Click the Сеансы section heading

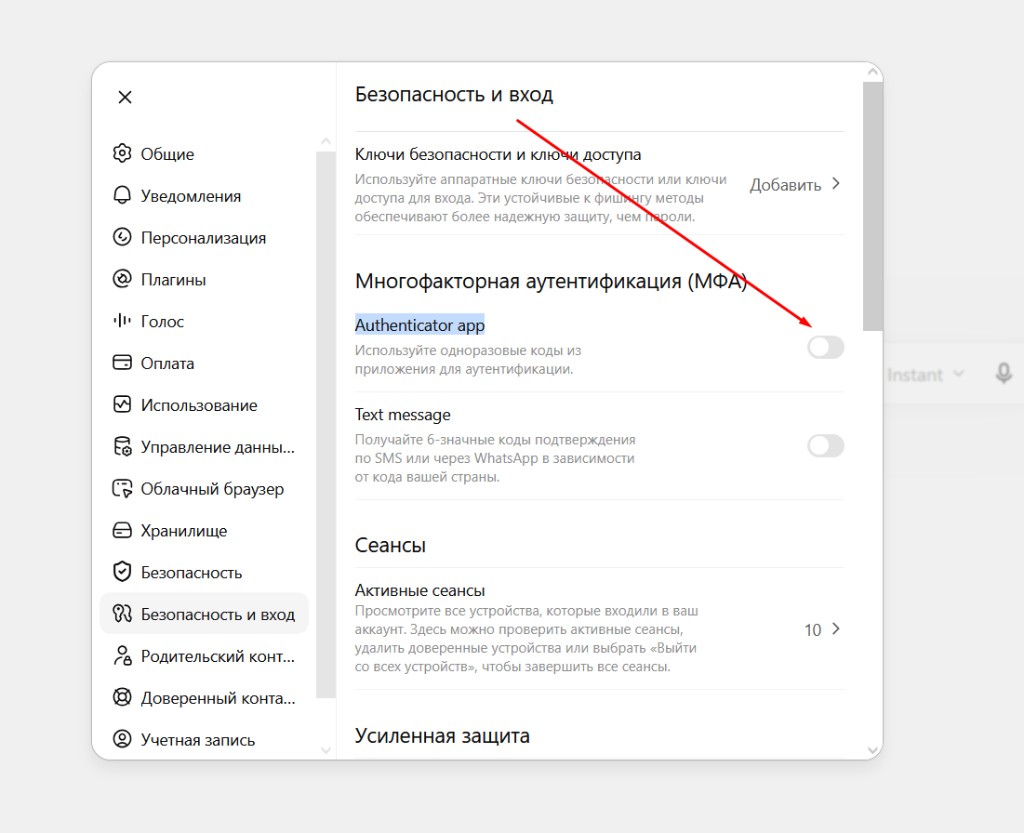point(390,545)
